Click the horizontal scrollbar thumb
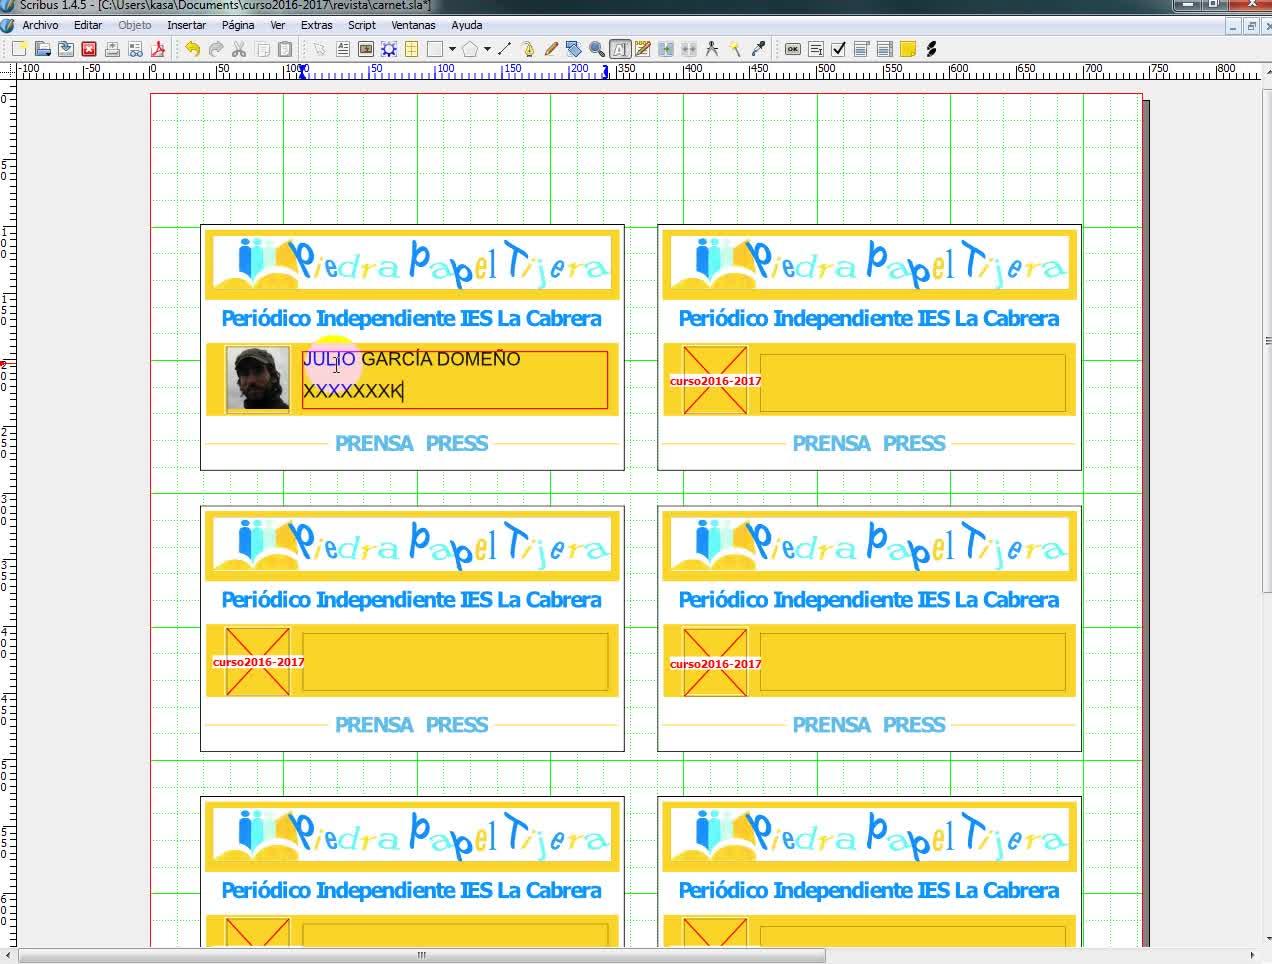Viewport: 1272px width, 964px height. (422, 955)
